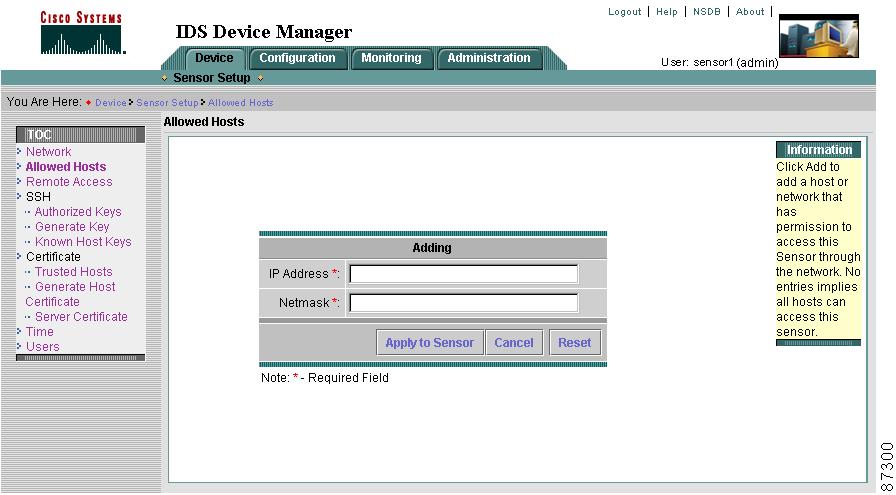Select Allowed Hosts in the TOC
896x495 pixels.
(66, 167)
